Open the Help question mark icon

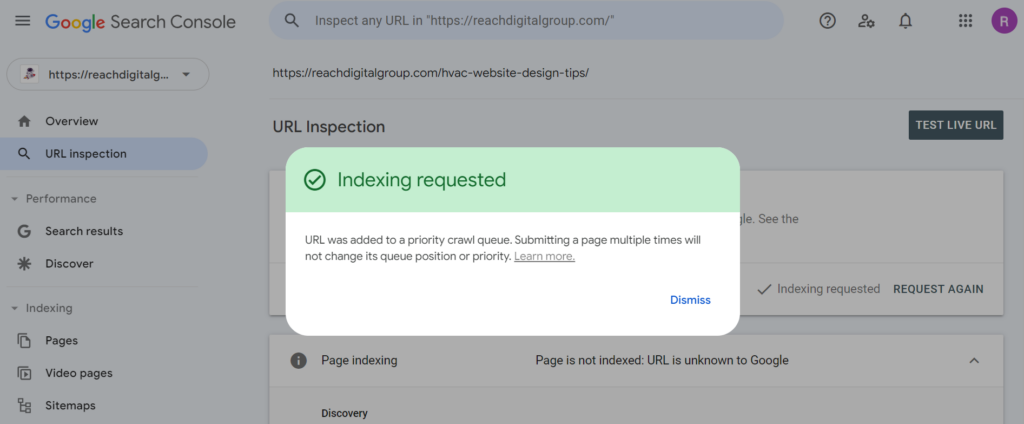pyautogui.click(x=827, y=21)
